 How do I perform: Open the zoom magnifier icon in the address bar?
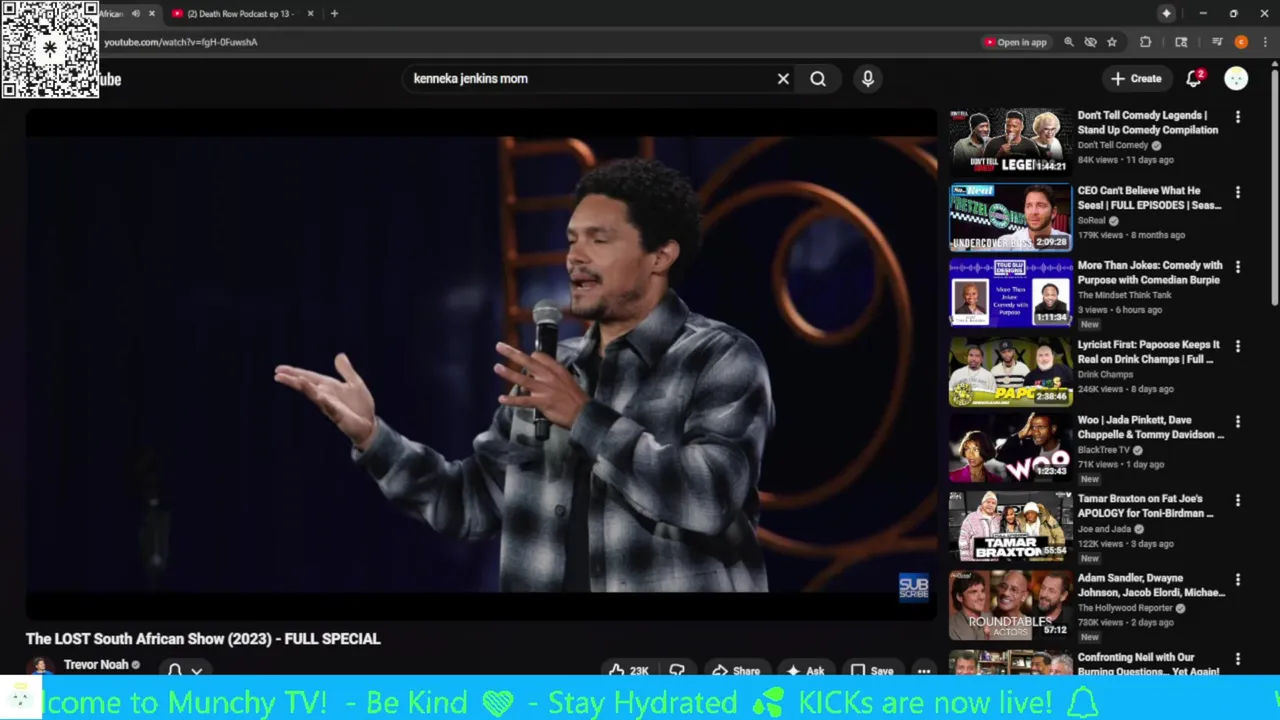(1069, 42)
